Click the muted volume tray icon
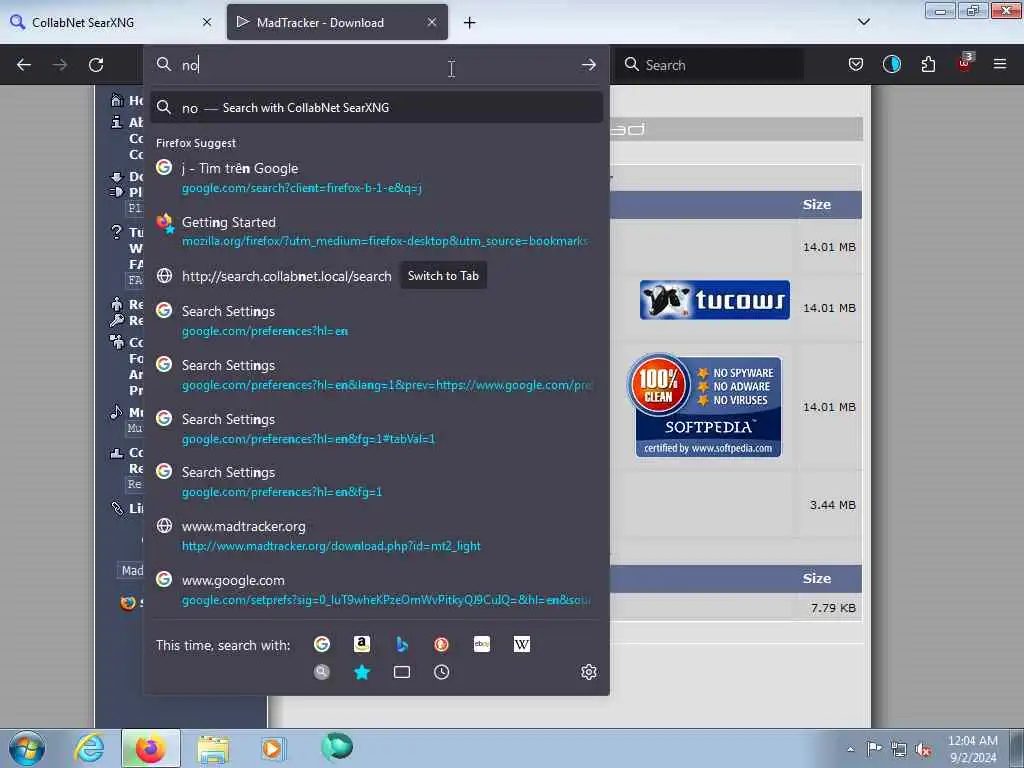This screenshot has width=1024, height=768. 923,750
